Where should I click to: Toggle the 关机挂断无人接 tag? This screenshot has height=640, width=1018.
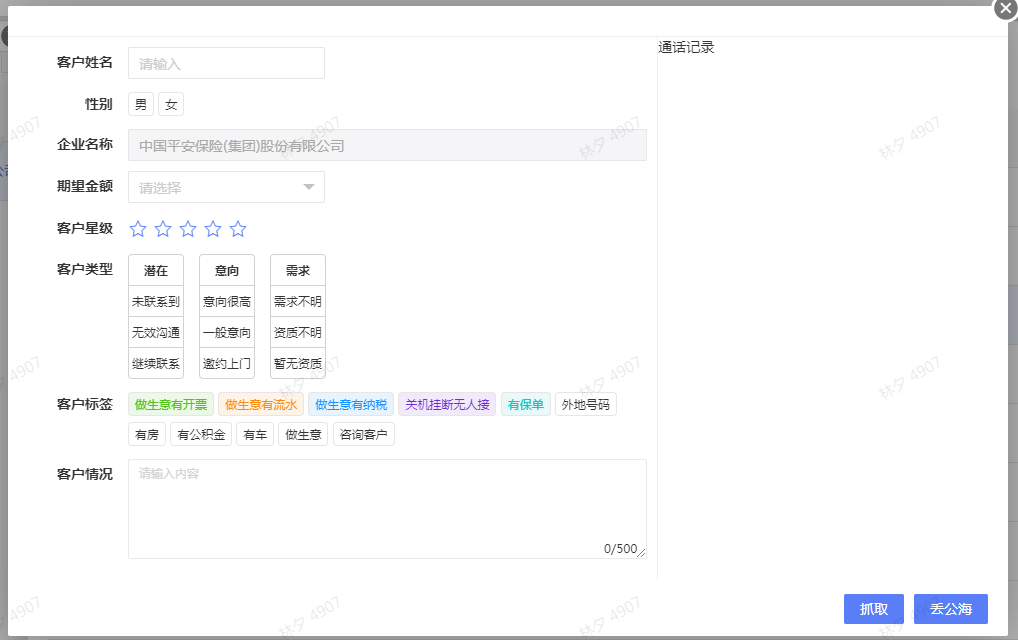[447, 404]
